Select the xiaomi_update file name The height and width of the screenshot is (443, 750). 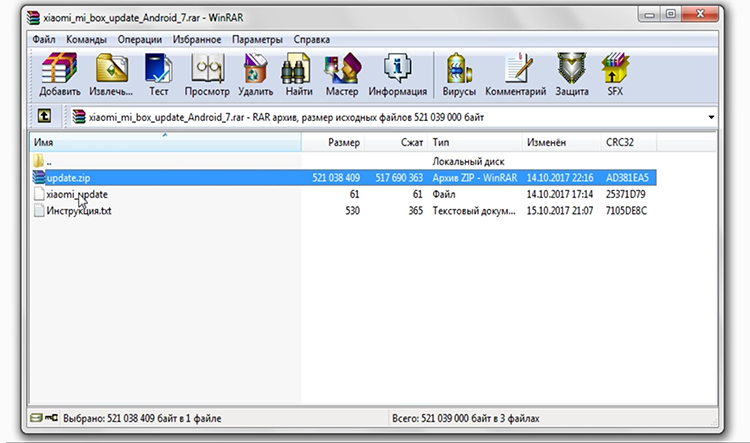77,194
